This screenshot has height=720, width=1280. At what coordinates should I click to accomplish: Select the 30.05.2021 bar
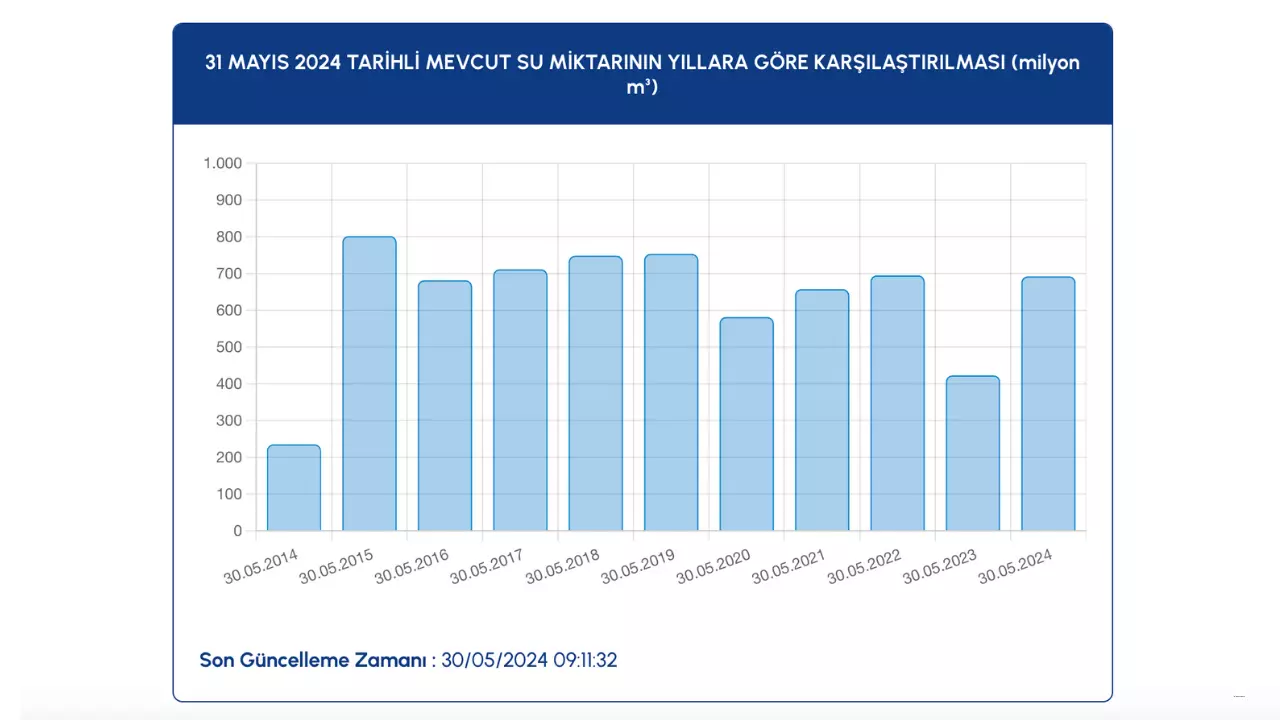click(x=822, y=410)
